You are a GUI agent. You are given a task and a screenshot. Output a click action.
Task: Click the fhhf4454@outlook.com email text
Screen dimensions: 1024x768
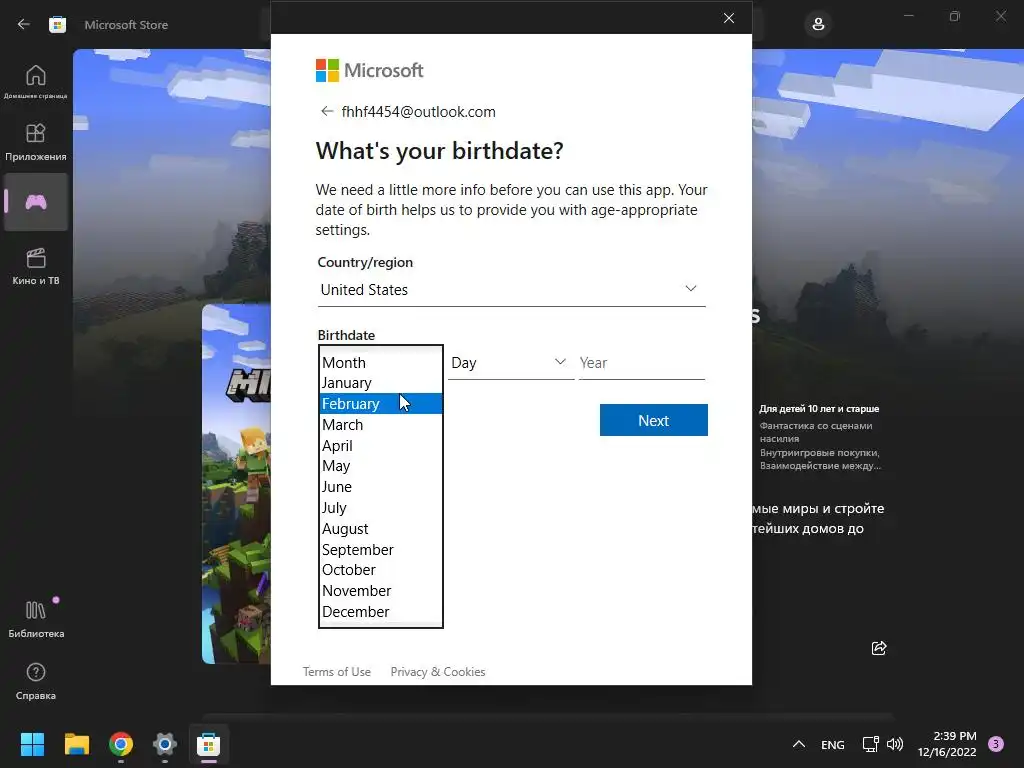click(418, 112)
